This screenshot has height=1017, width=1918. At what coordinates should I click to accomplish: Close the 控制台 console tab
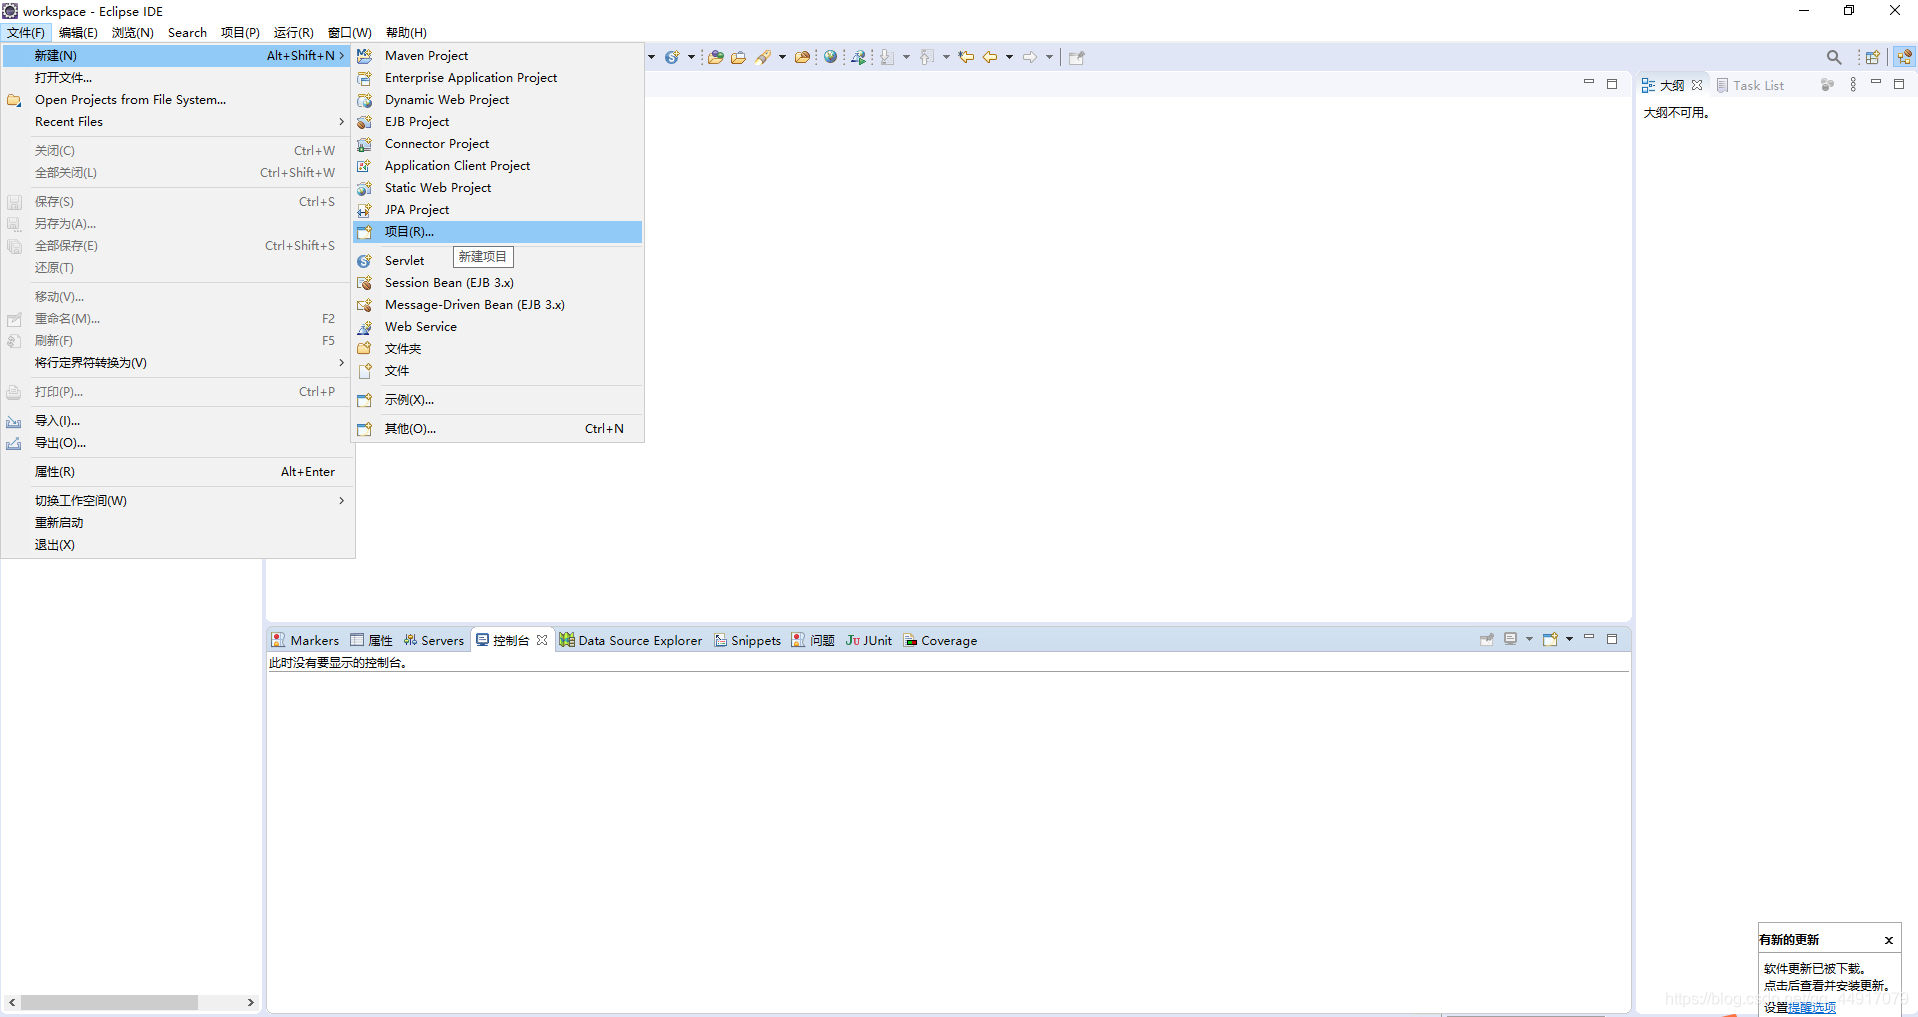[542, 640]
